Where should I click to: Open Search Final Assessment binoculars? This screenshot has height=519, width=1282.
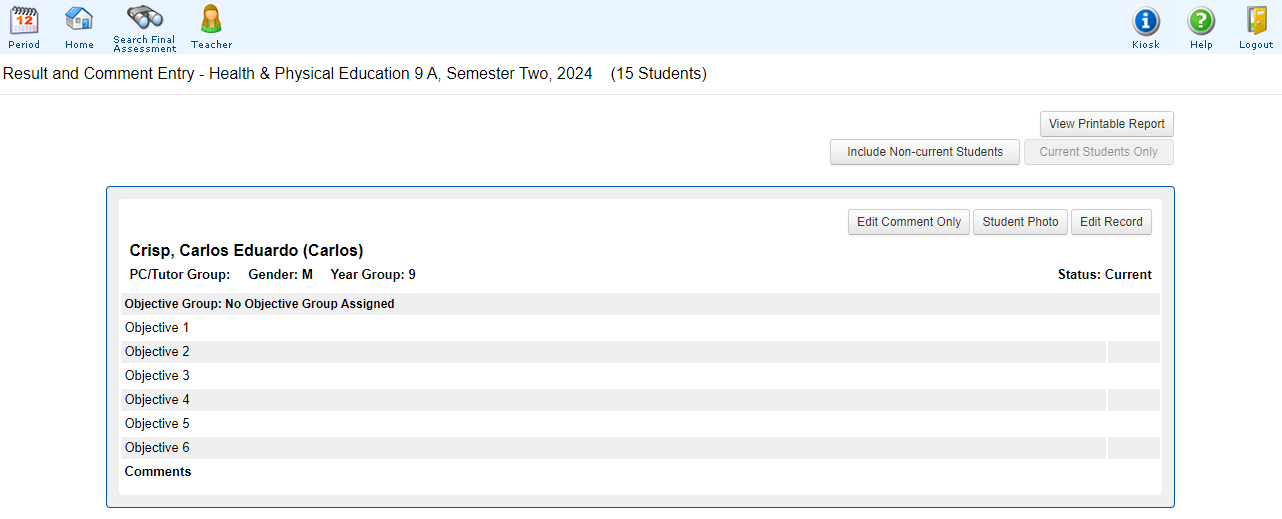[x=145, y=18]
